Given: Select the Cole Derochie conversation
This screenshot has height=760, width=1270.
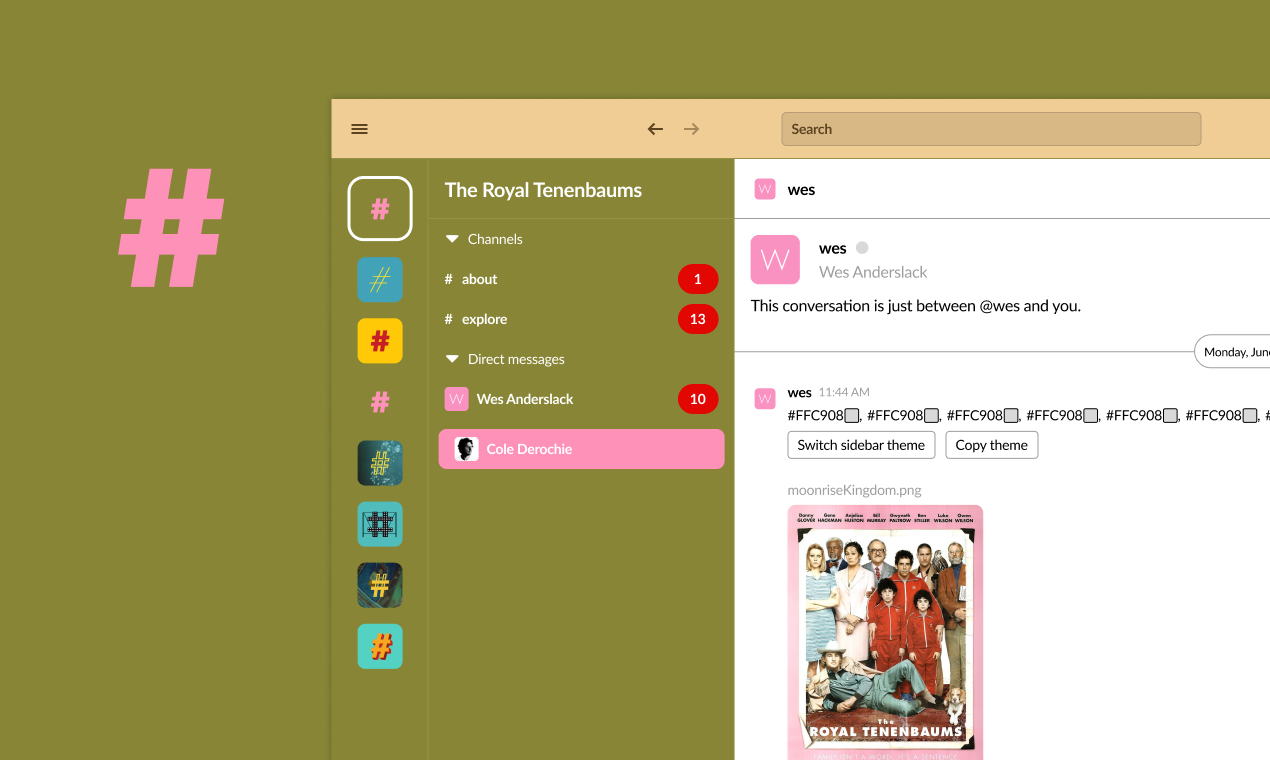Looking at the screenshot, I should [581, 449].
